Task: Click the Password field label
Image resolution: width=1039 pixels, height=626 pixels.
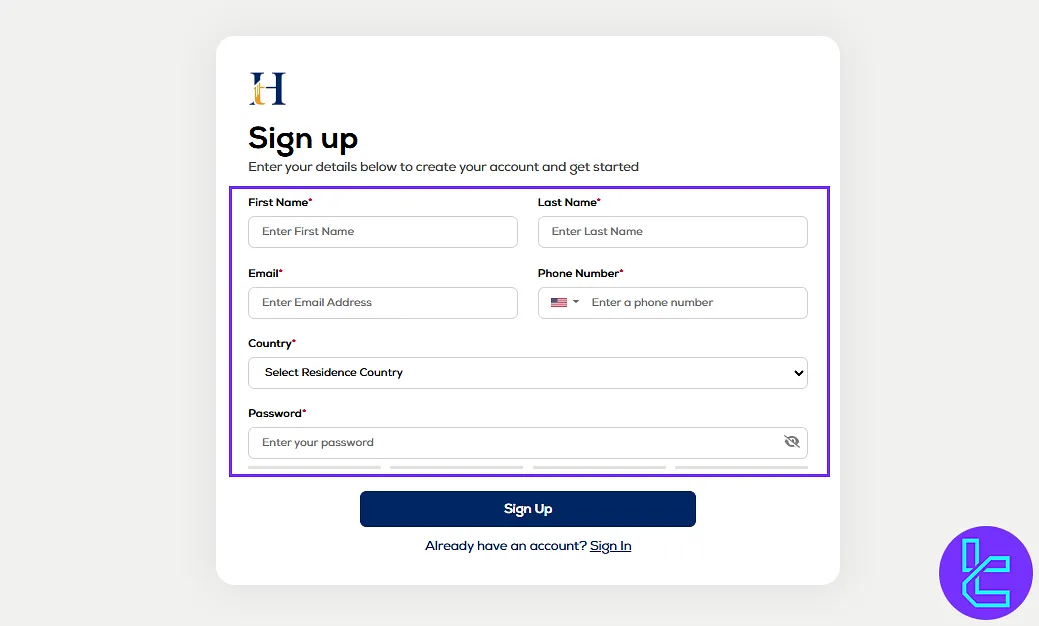Action: [x=274, y=412]
